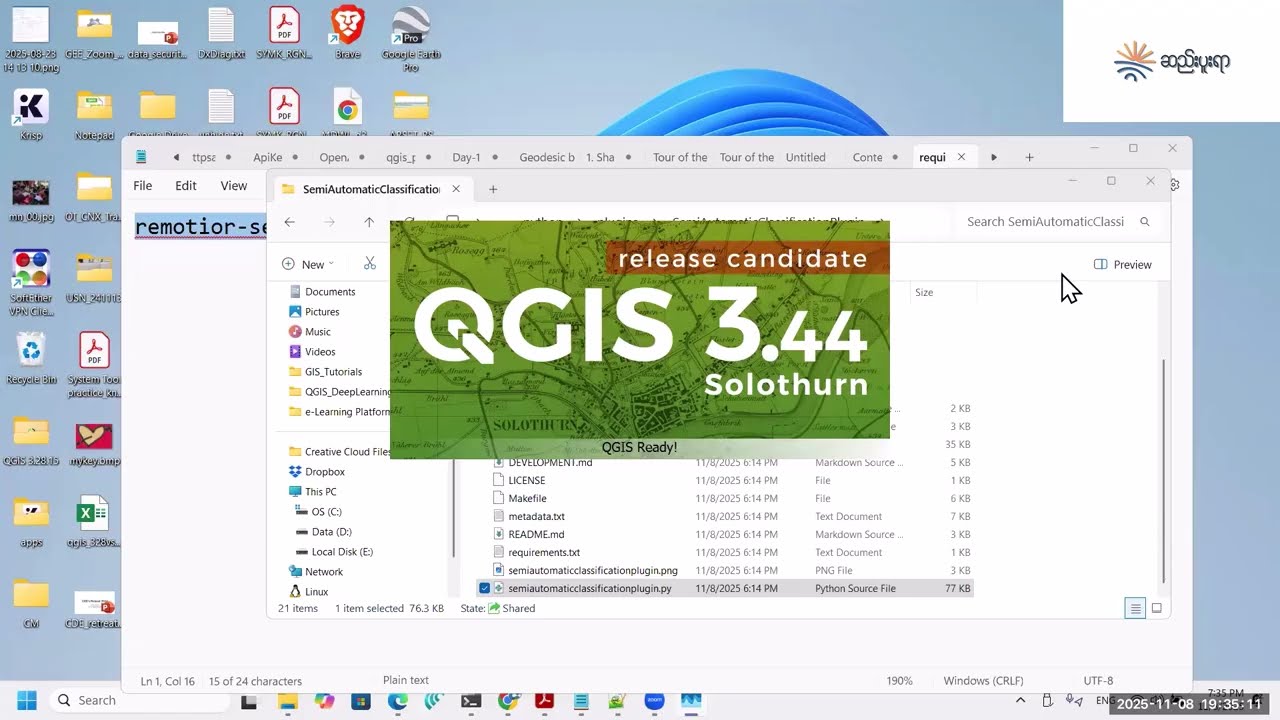Click UTF-8 encoding indicator

coord(1098,681)
